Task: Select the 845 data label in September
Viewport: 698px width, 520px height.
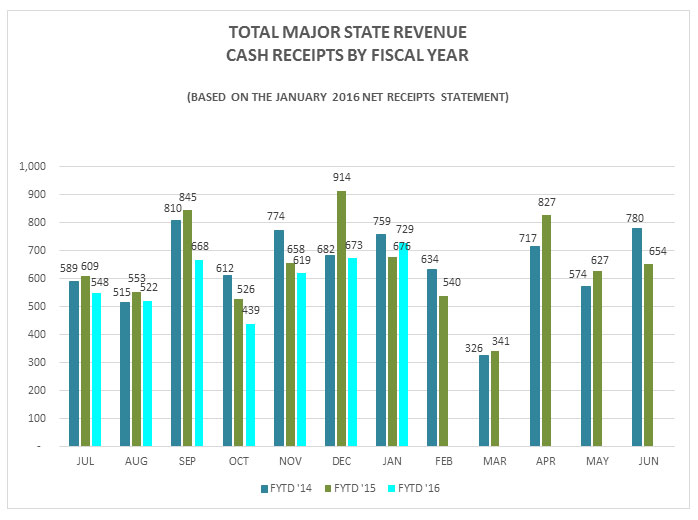Action: 189,197
